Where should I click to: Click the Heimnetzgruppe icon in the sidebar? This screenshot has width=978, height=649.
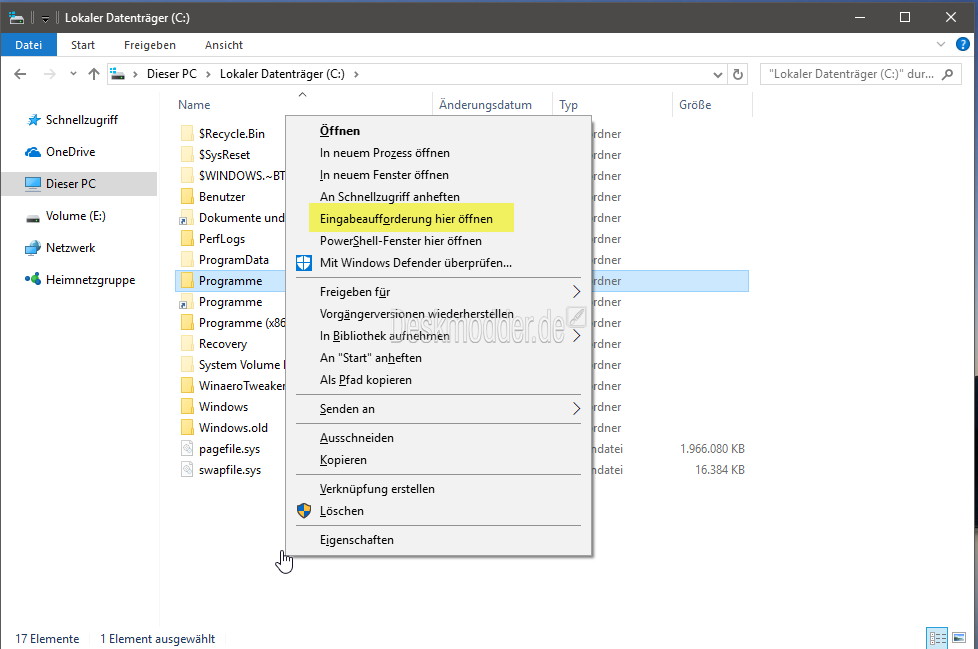[x=33, y=279]
